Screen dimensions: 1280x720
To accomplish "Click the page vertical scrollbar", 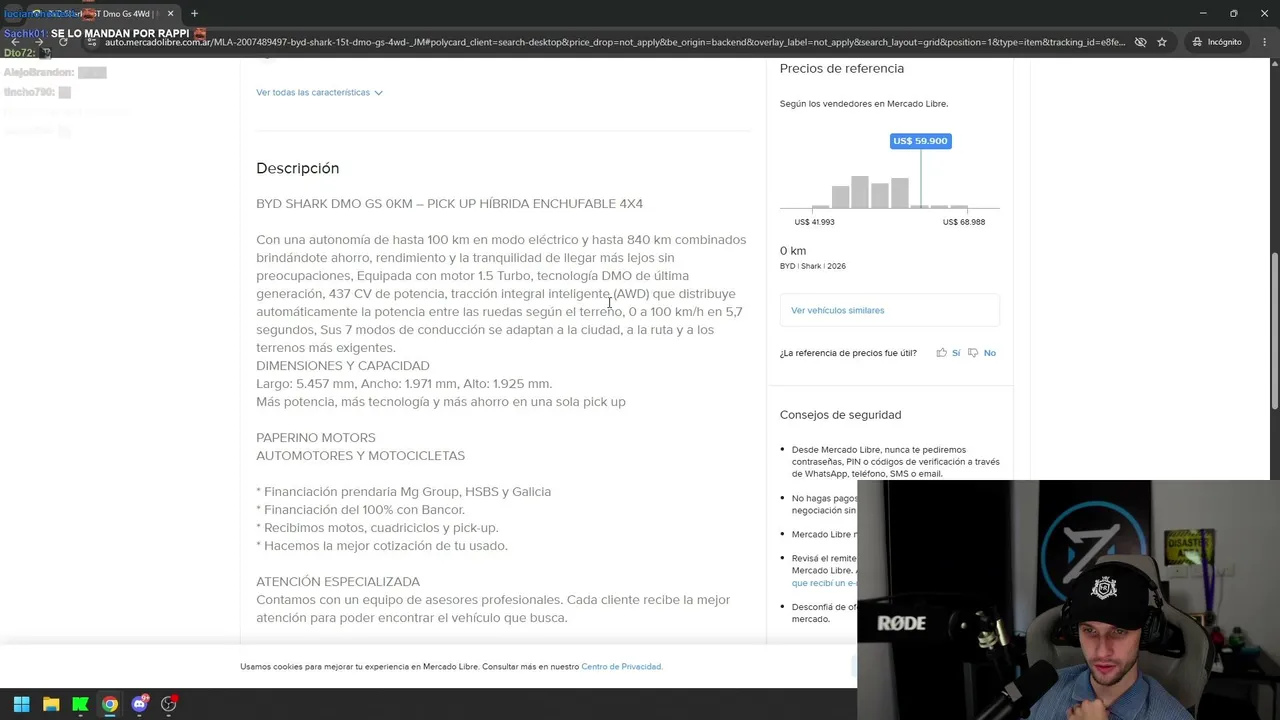I will pos(1274,330).
